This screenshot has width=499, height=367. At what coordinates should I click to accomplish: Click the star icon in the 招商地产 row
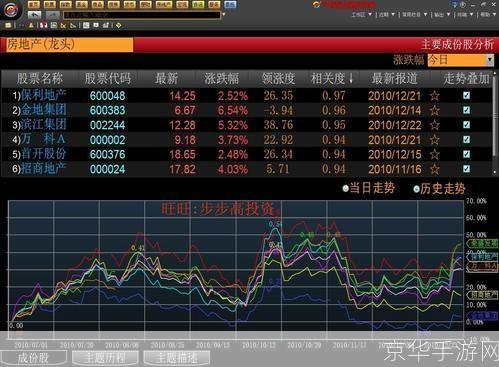tap(434, 169)
